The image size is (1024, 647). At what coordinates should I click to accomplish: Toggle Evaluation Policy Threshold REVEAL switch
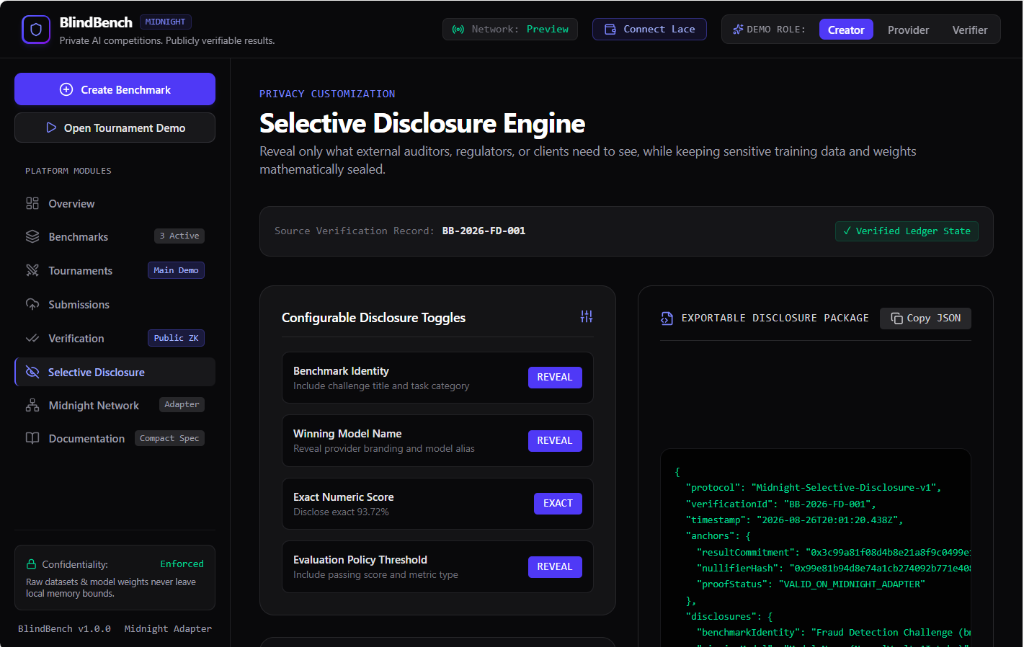point(554,567)
